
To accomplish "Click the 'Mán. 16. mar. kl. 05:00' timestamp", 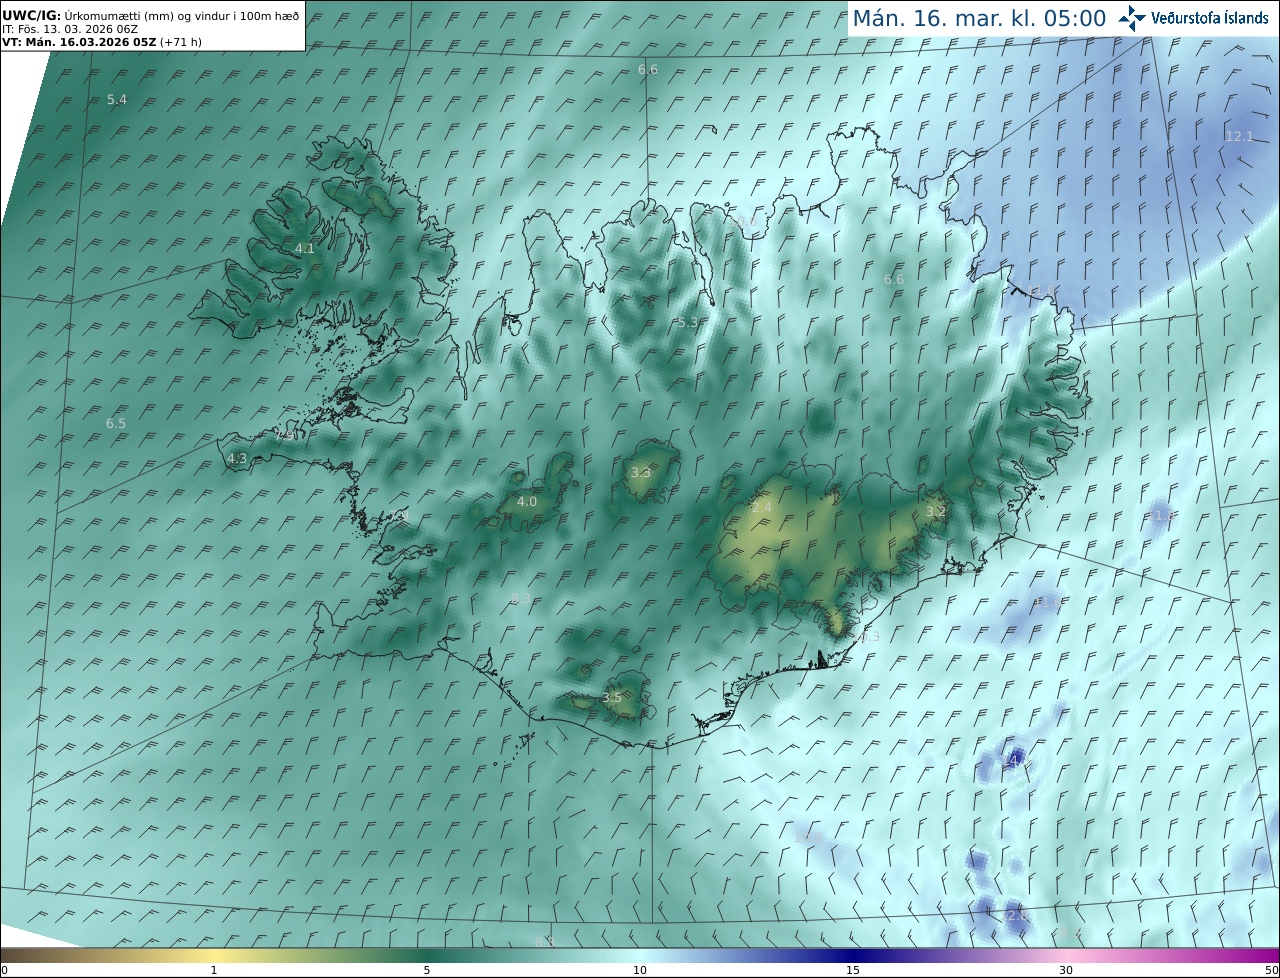I will (x=979, y=18).
